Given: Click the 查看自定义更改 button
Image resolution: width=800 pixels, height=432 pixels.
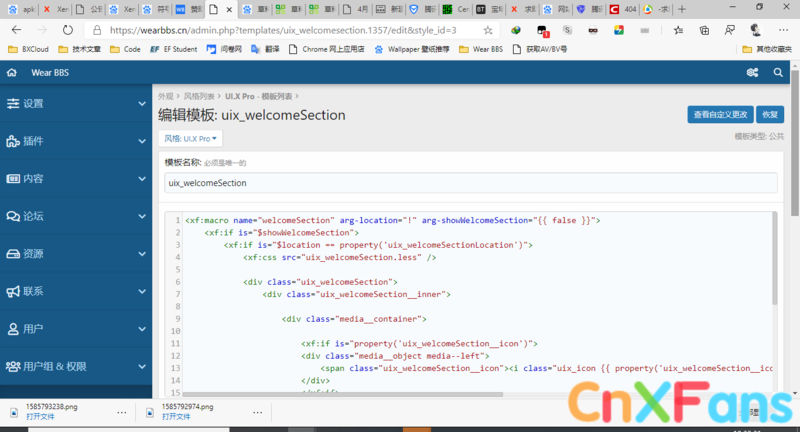Looking at the screenshot, I should pos(719,115).
